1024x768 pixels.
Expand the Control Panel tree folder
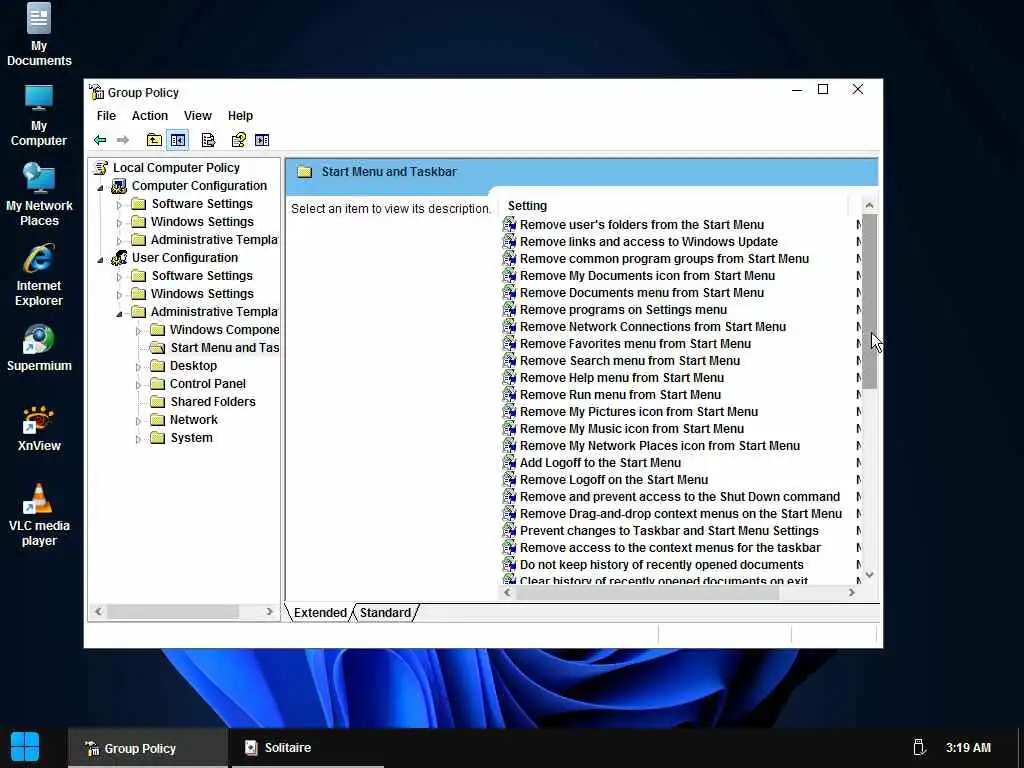click(x=138, y=385)
